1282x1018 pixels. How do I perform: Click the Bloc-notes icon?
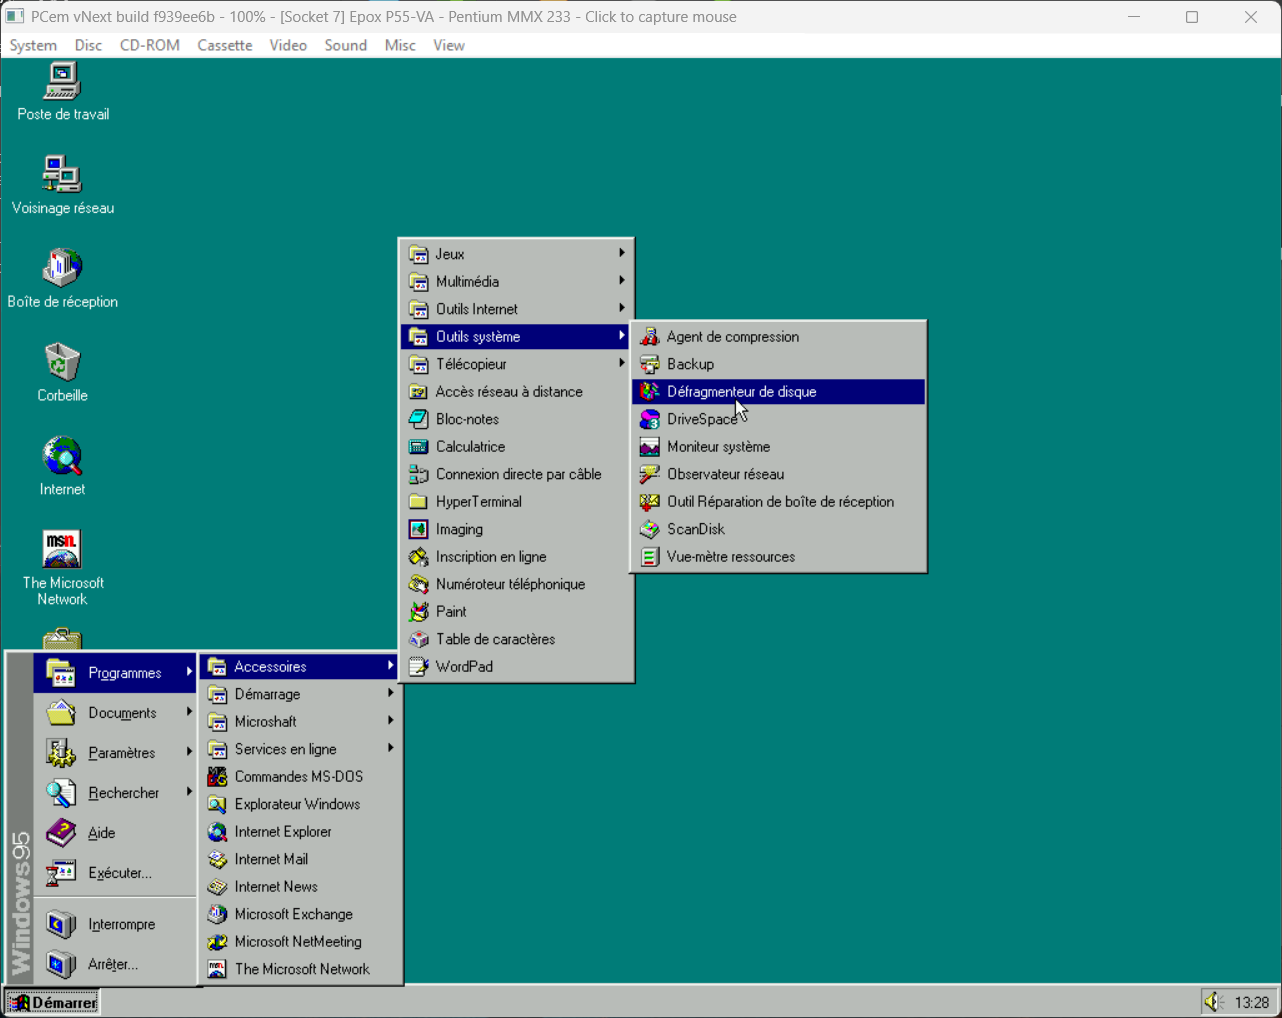point(419,419)
